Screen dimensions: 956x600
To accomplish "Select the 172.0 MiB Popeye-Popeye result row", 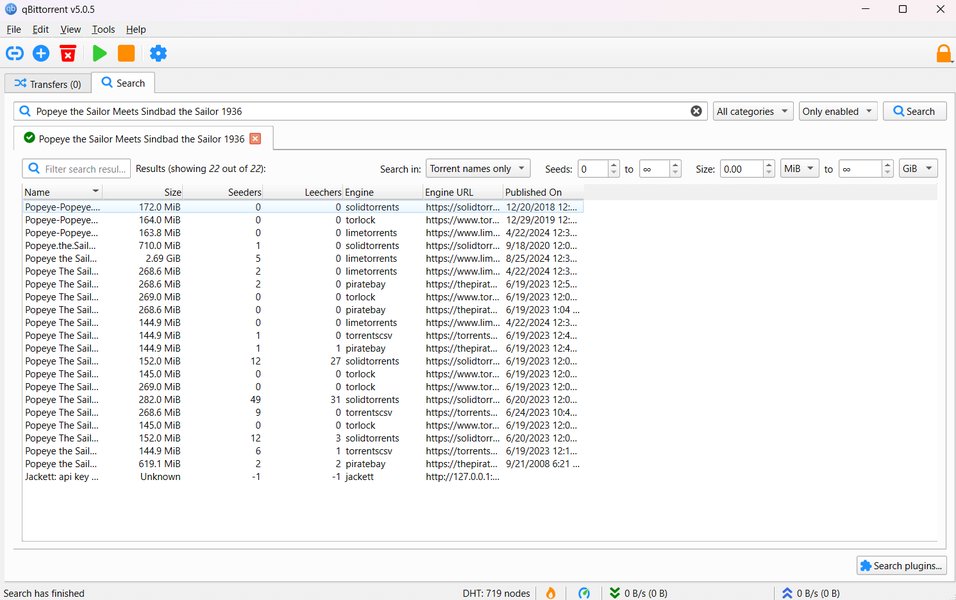I will point(303,207).
